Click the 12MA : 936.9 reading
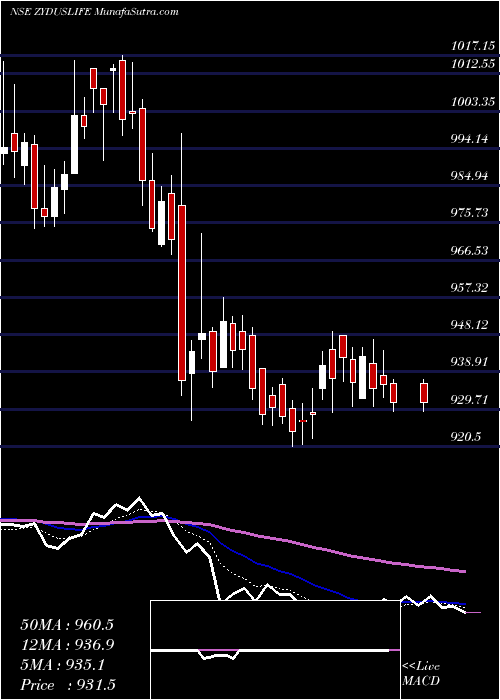The width and height of the screenshot is (500, 700). 67,645
